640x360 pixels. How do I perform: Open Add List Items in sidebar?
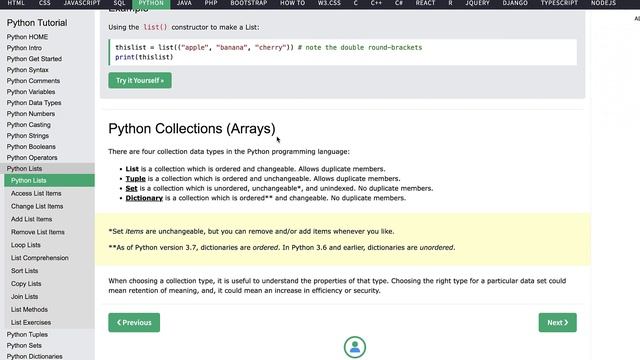[x=31, y=219]
